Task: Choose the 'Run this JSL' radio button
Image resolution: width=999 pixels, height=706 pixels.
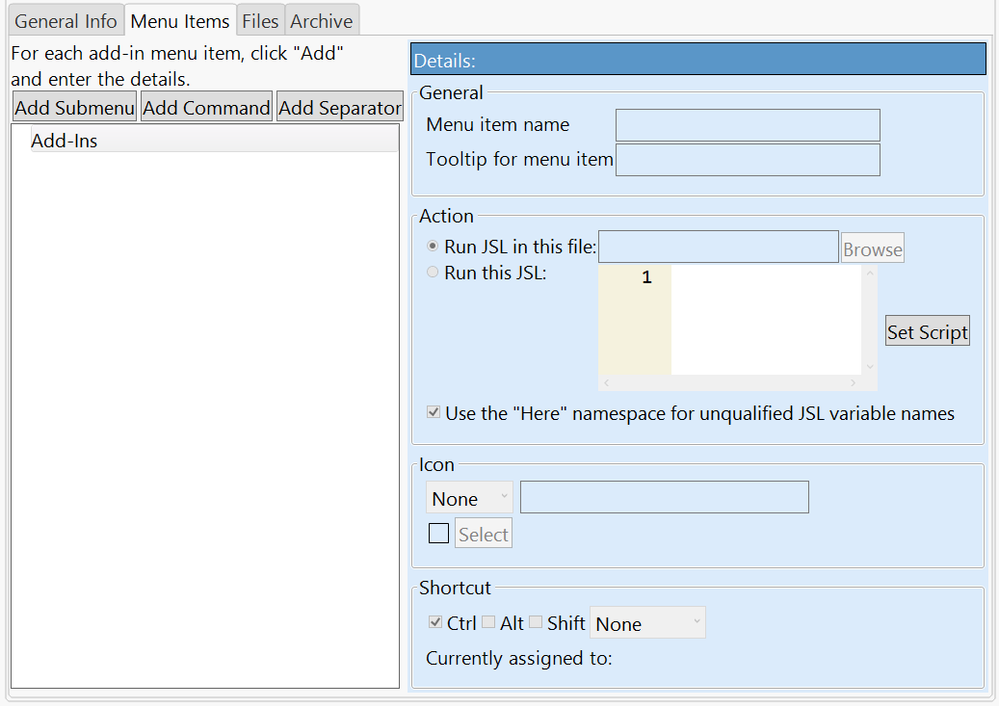Action: point(432,272)
